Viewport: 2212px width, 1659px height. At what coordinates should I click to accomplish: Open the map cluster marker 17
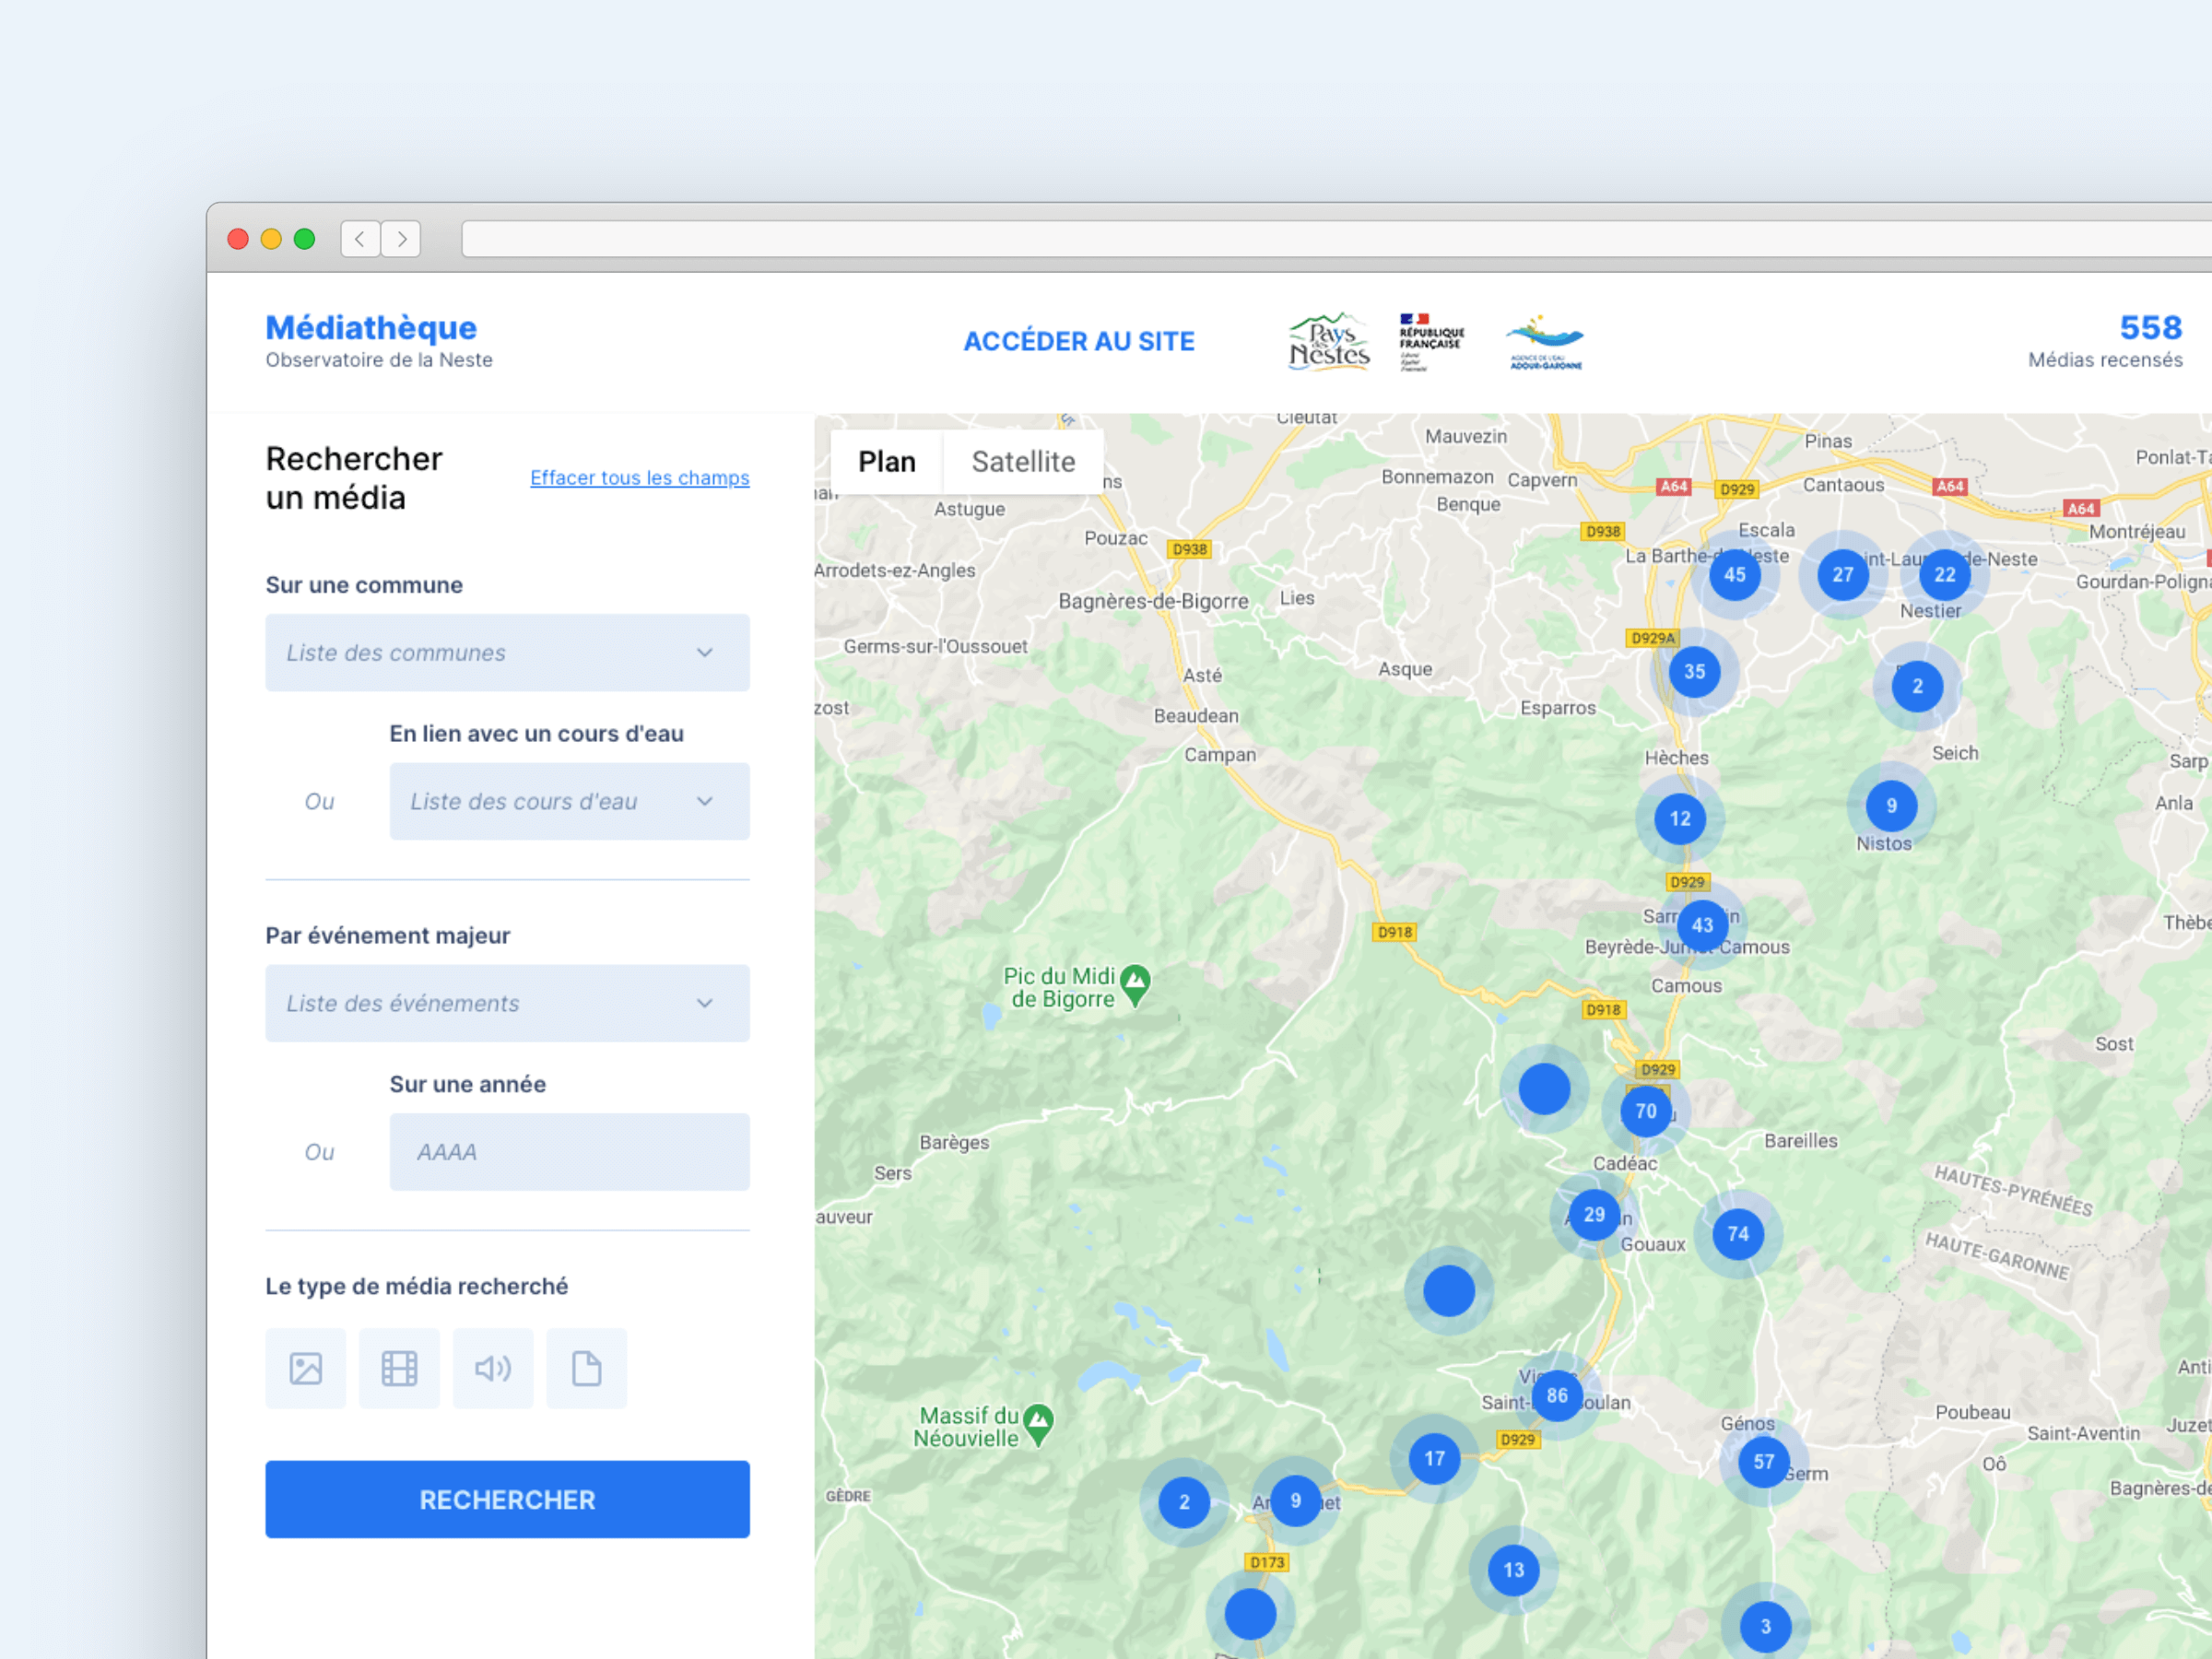click(1435, 1459)
